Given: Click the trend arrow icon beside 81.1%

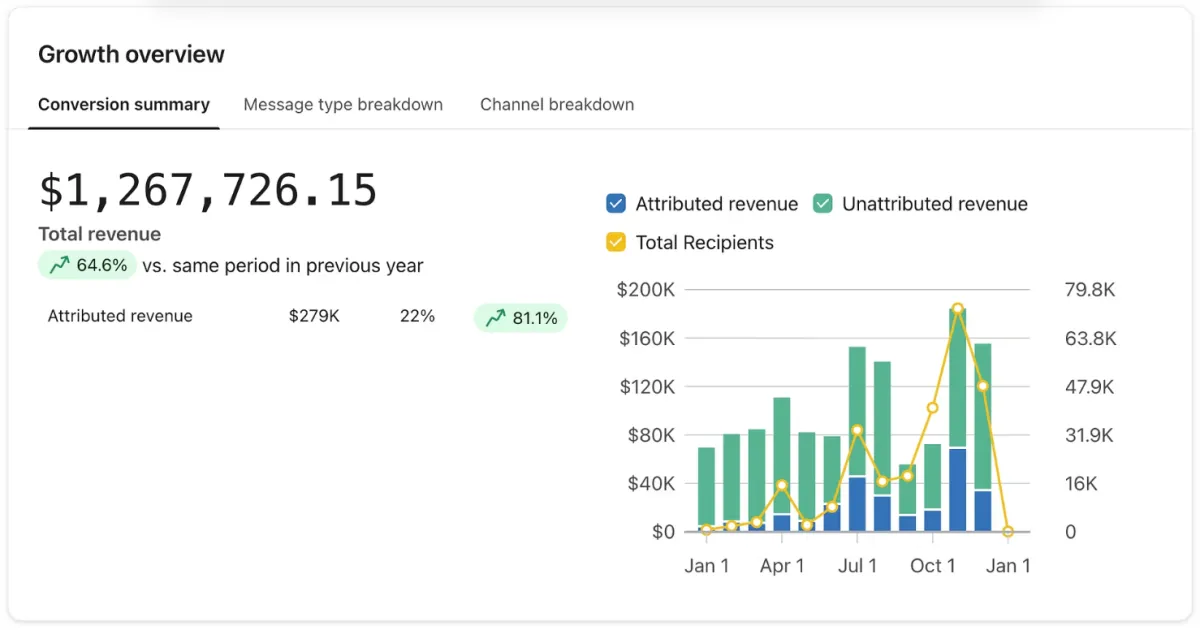Looking at the screenshot, I should tap(495, 318).
